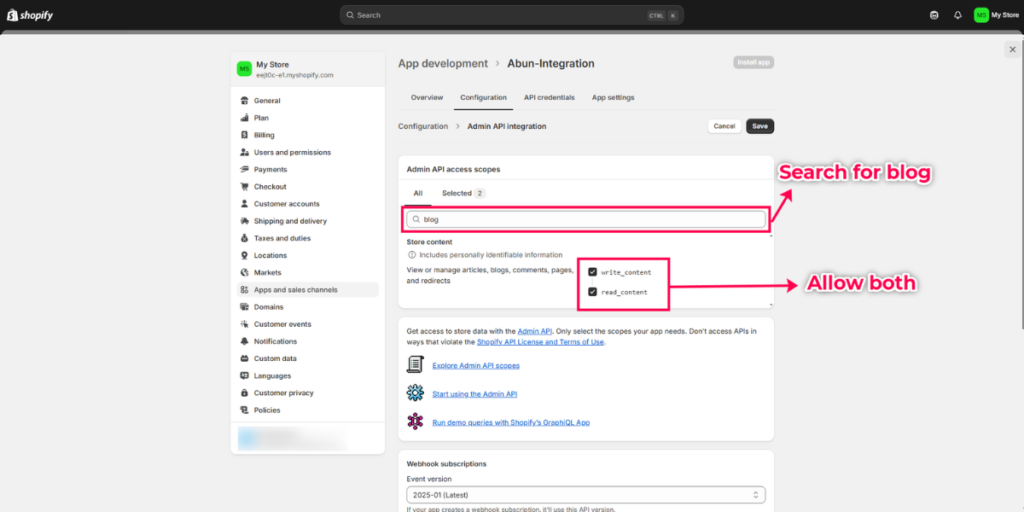Click the Billing icon in sidebar
The image size is (1024, 512).
244,135
